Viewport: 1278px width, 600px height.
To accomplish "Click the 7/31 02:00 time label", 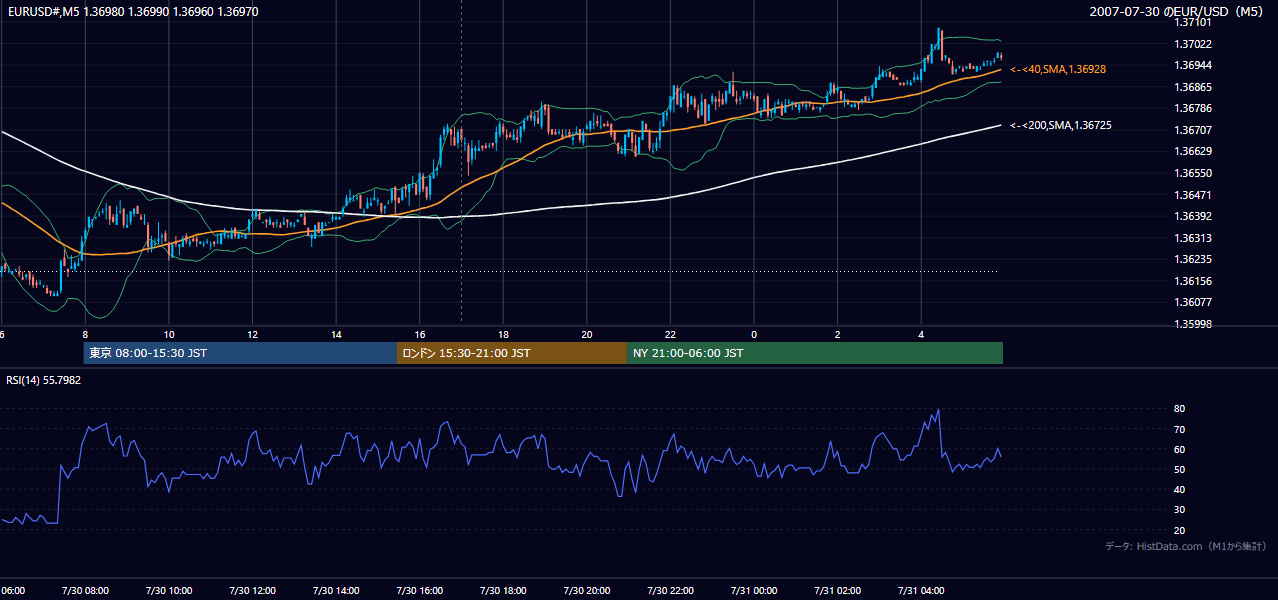I will click(837, 590).
